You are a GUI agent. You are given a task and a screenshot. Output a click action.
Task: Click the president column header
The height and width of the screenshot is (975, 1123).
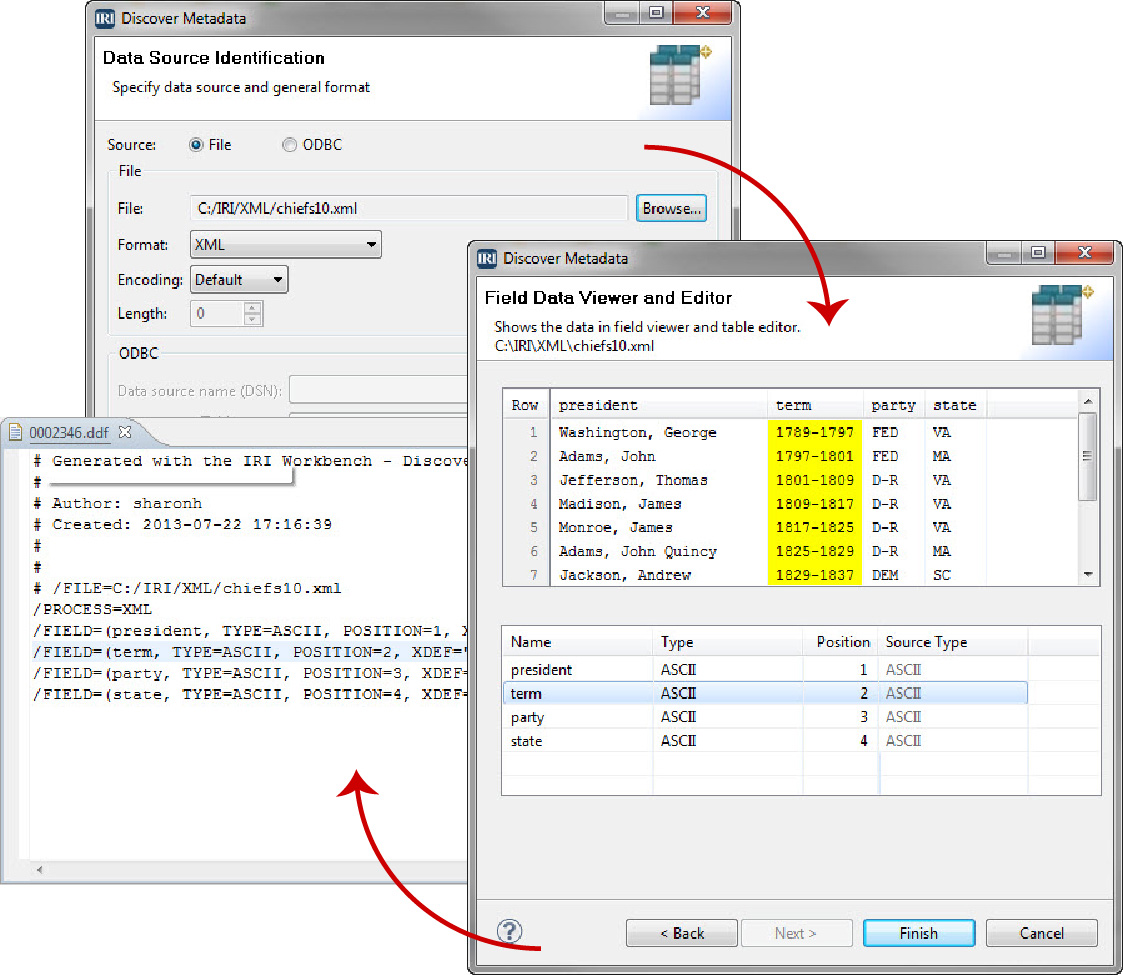coord(658,405)
